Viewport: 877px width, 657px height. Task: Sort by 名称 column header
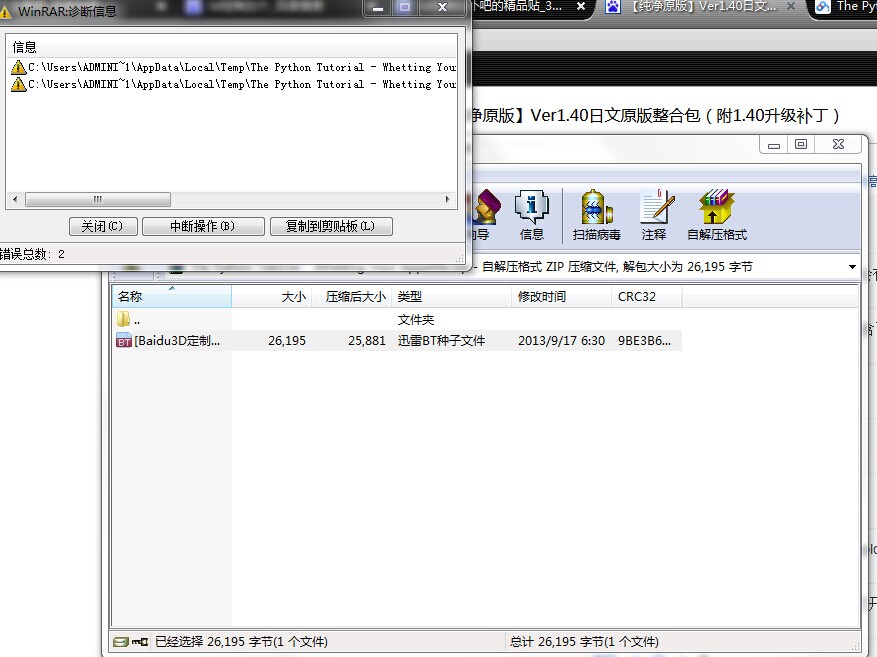point(172,296)
